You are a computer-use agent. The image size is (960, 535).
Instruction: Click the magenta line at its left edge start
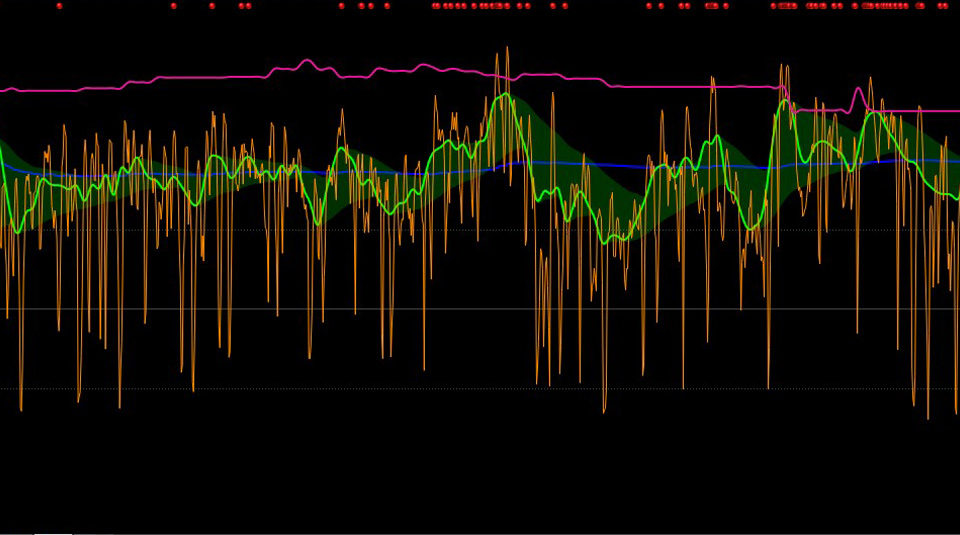3,90
